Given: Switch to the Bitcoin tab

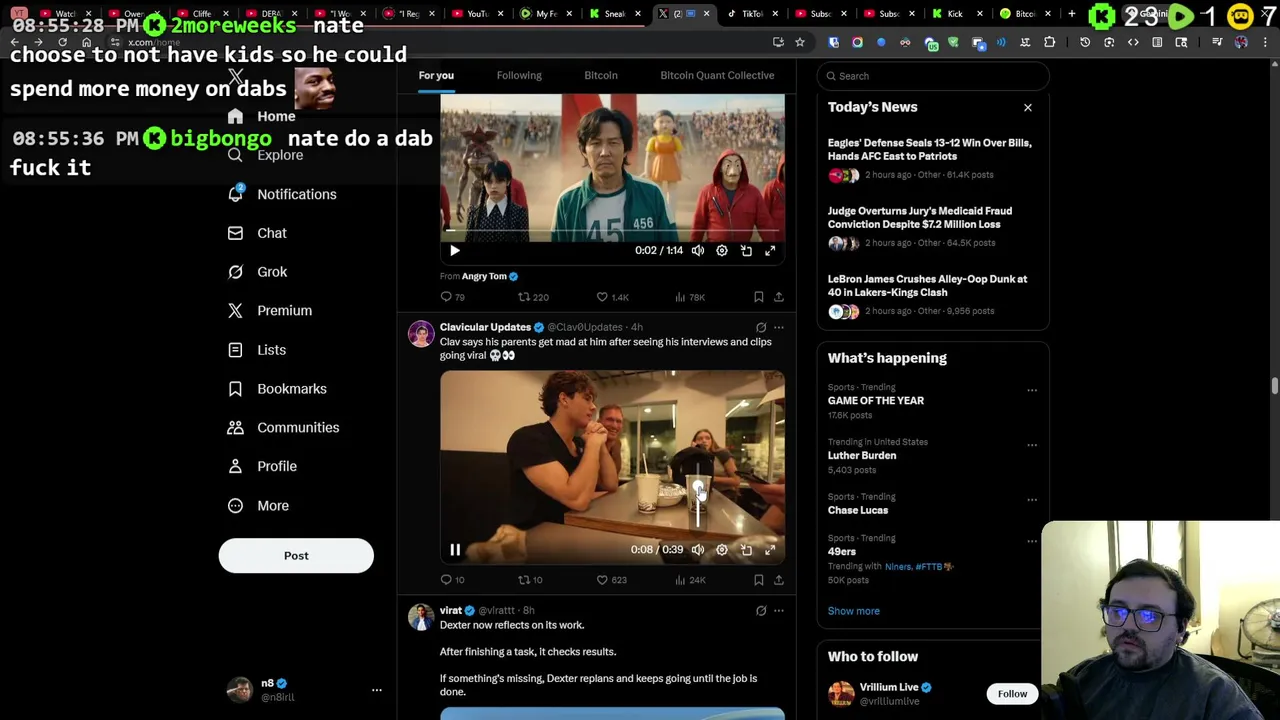Looking at the screenshot, I should (601, 75).
